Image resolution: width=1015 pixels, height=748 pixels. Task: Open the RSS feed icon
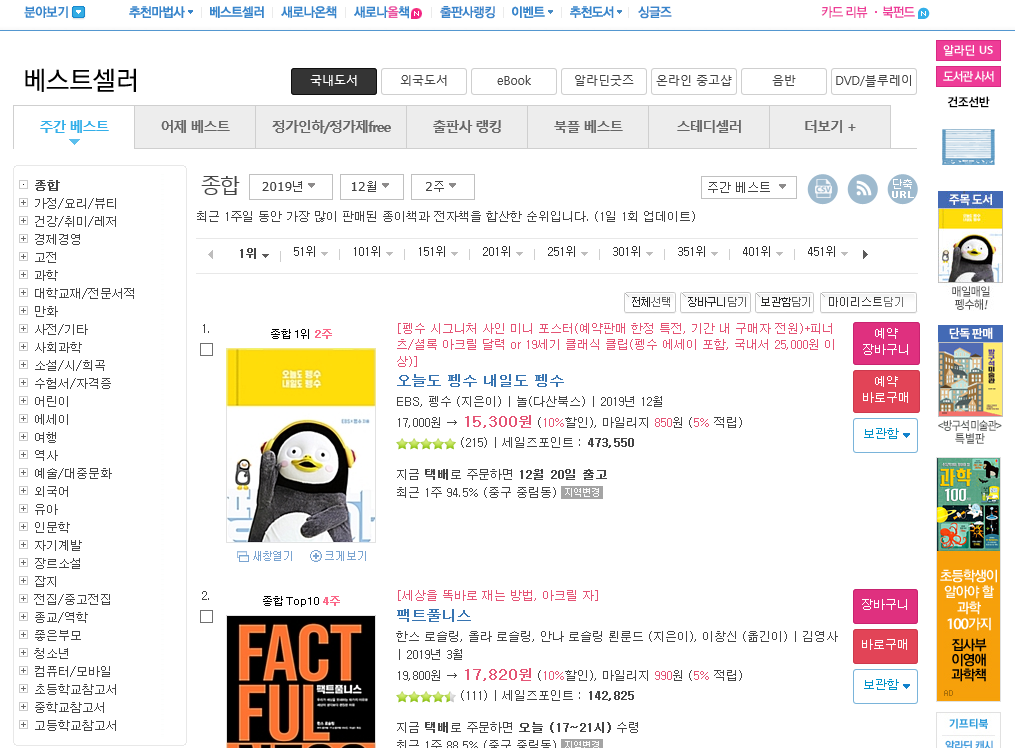[863, 189]
